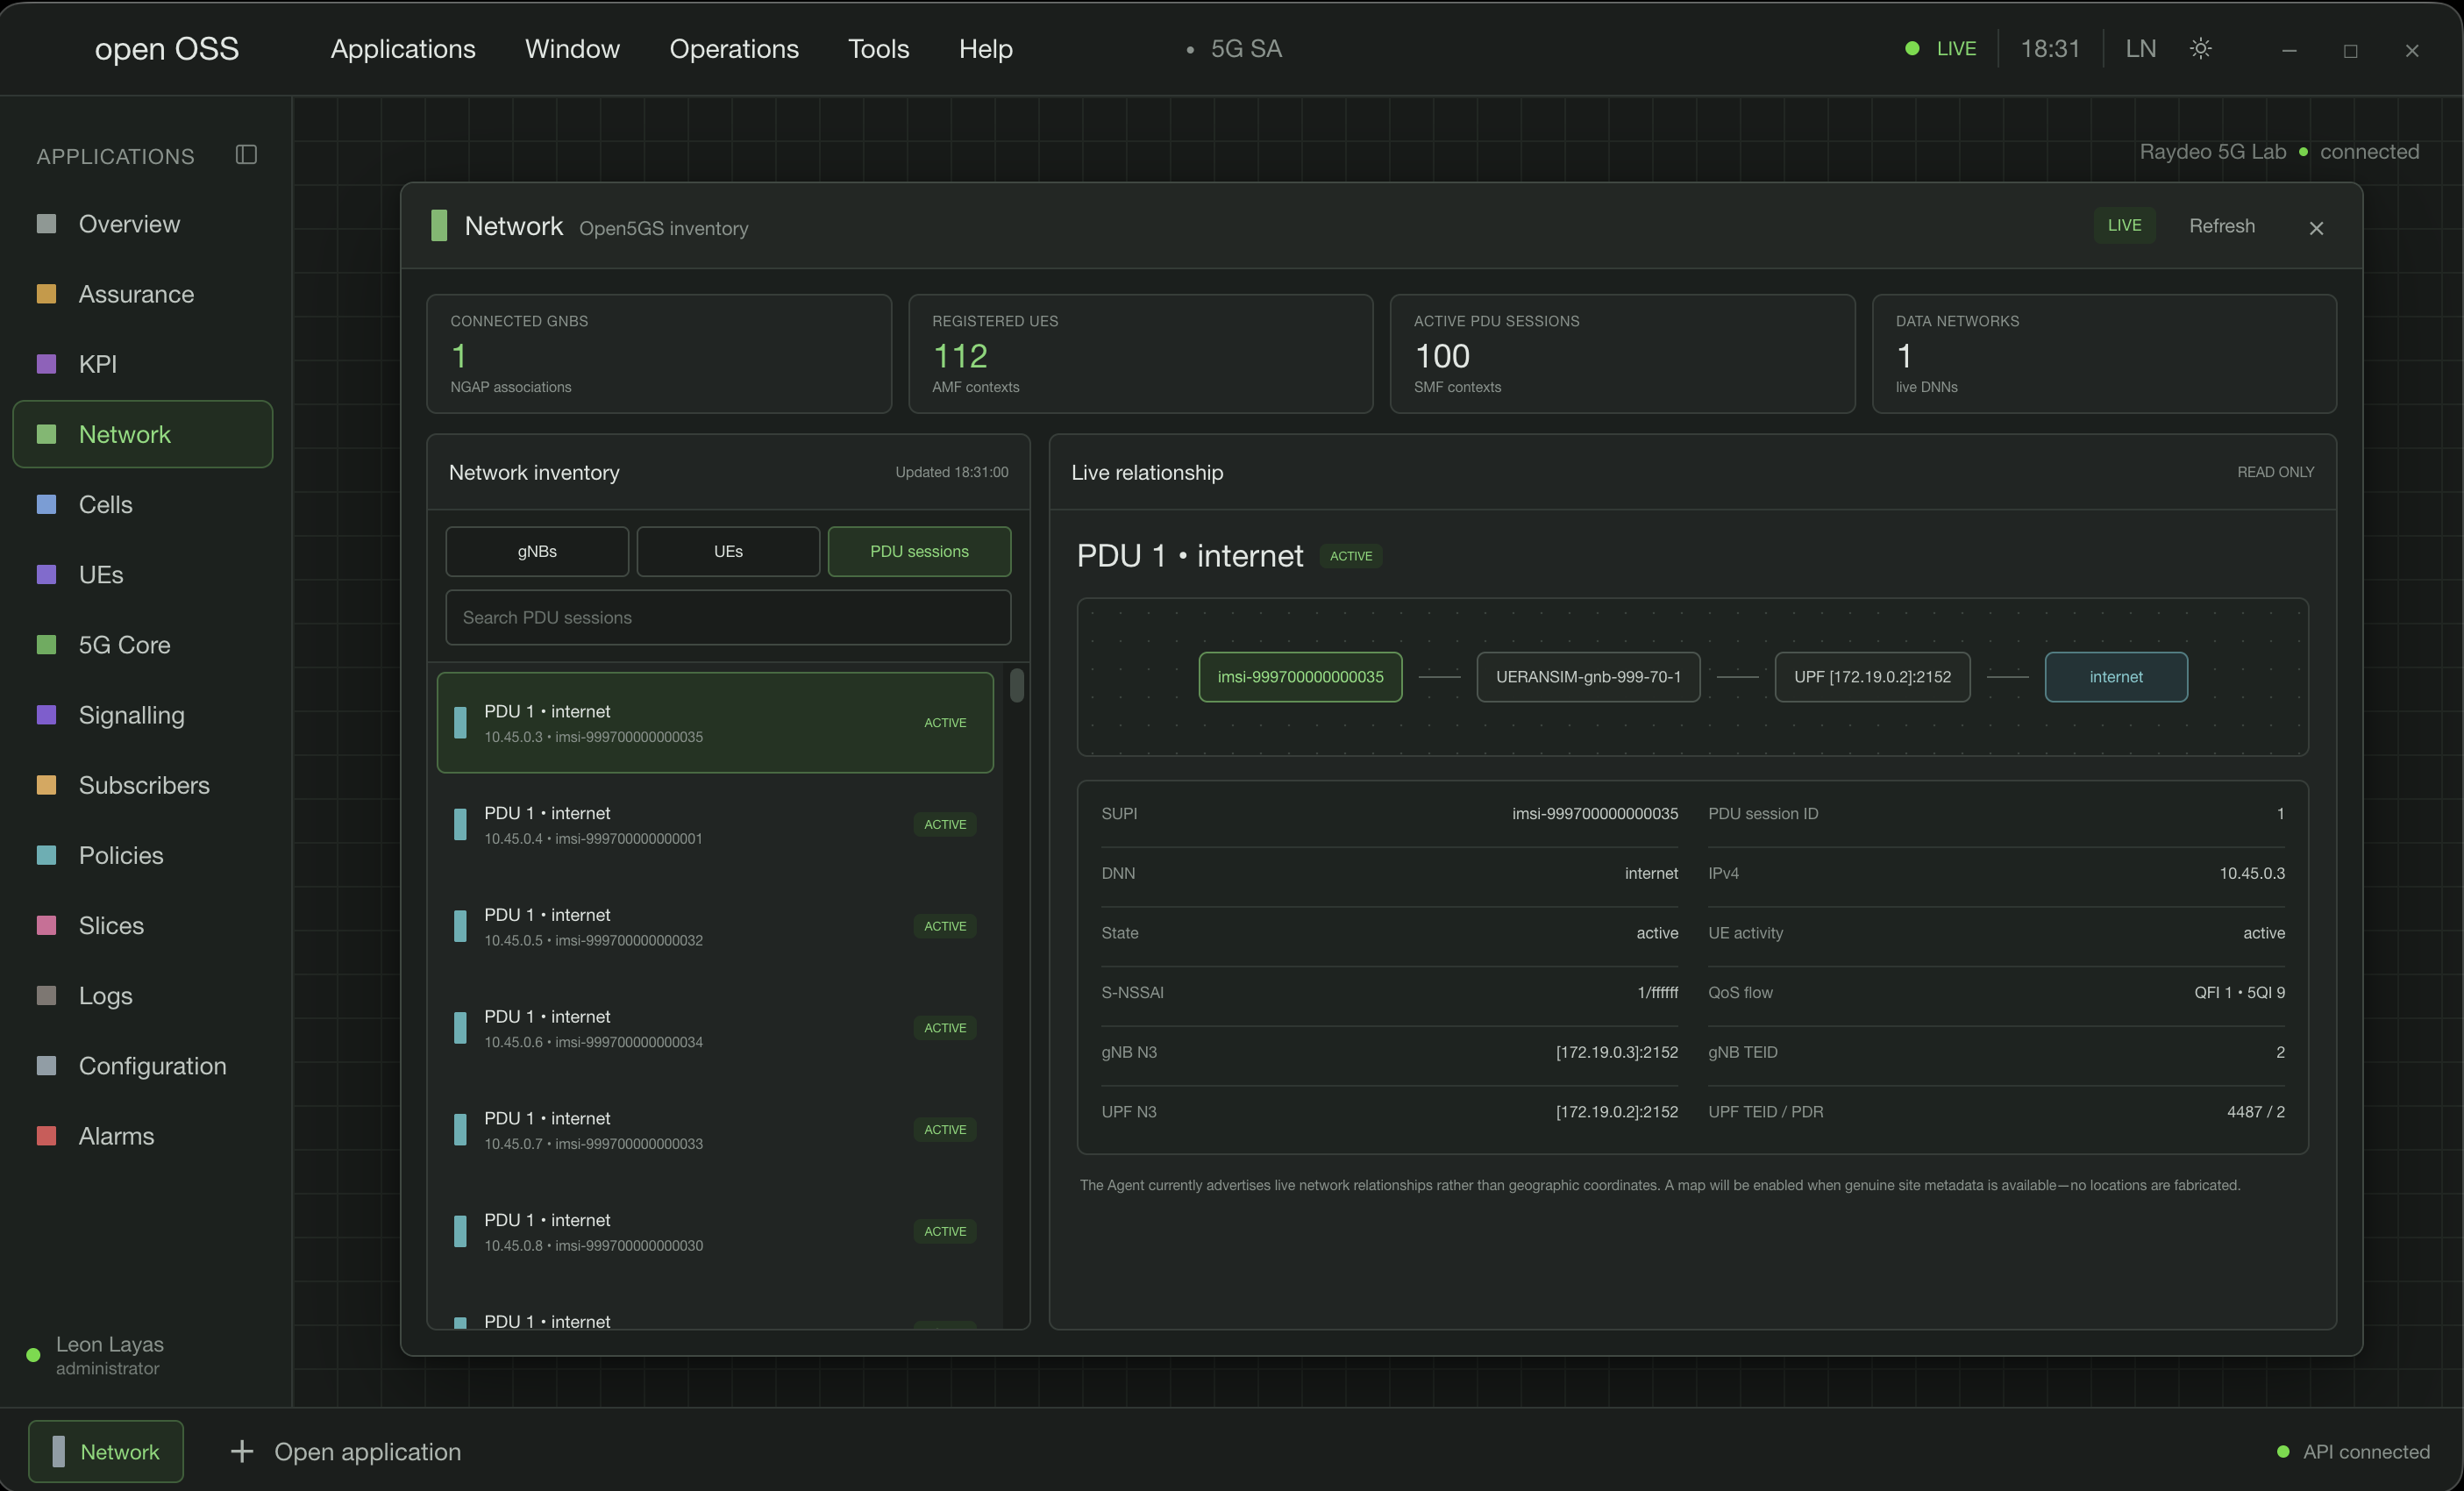The image size is (2464, 1491).
Task: Click the Active PDU sessions stat card
Action: pyautogui.click(x=1622, y=353)
